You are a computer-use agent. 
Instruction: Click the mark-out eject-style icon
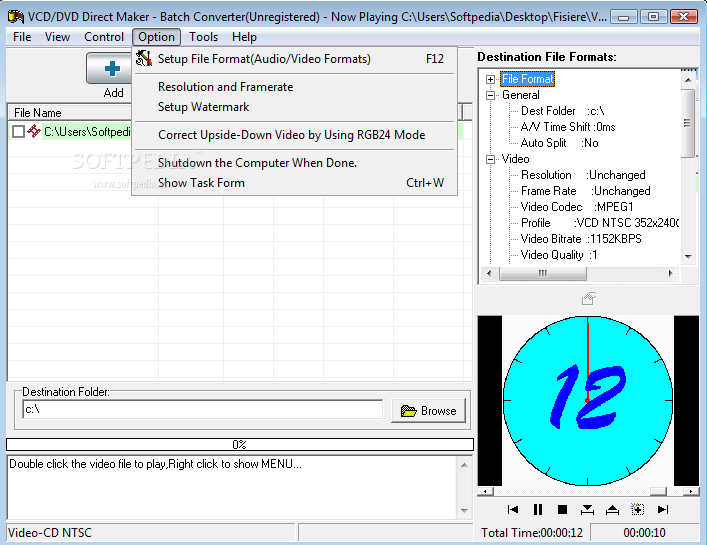point(612,509)
